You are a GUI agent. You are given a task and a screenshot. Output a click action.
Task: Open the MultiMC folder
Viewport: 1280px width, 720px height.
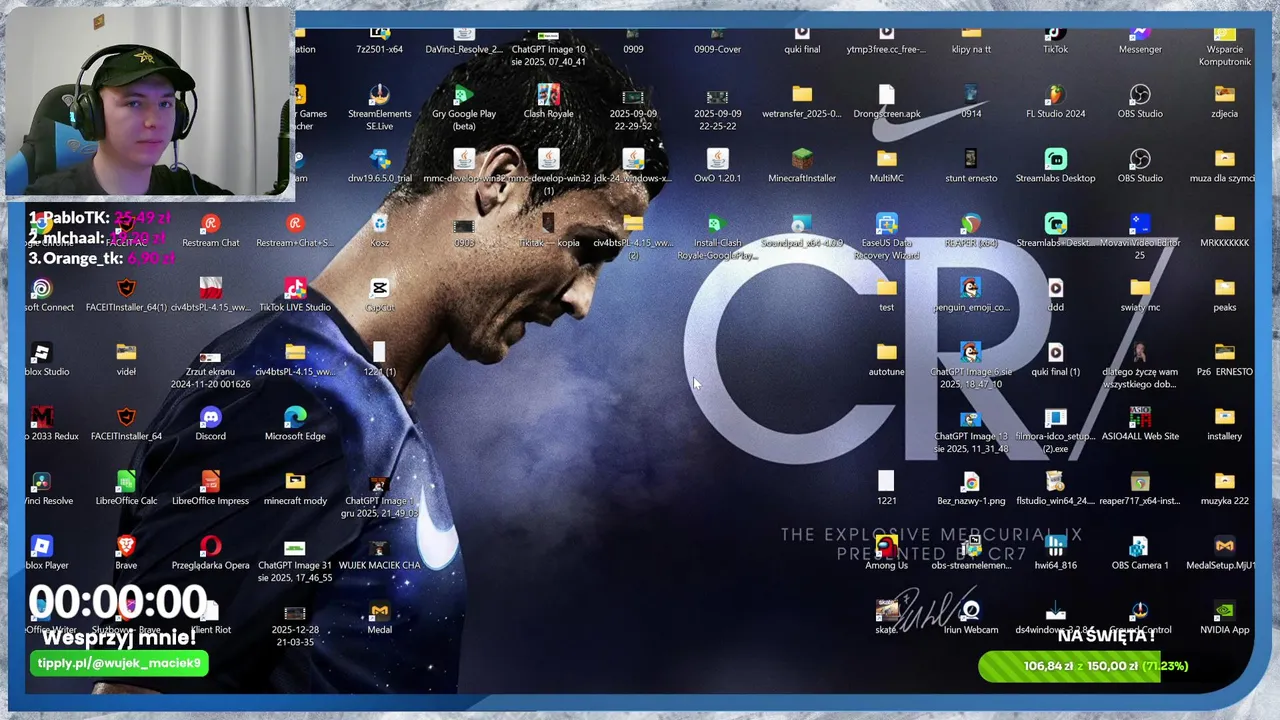click(886, 165)
